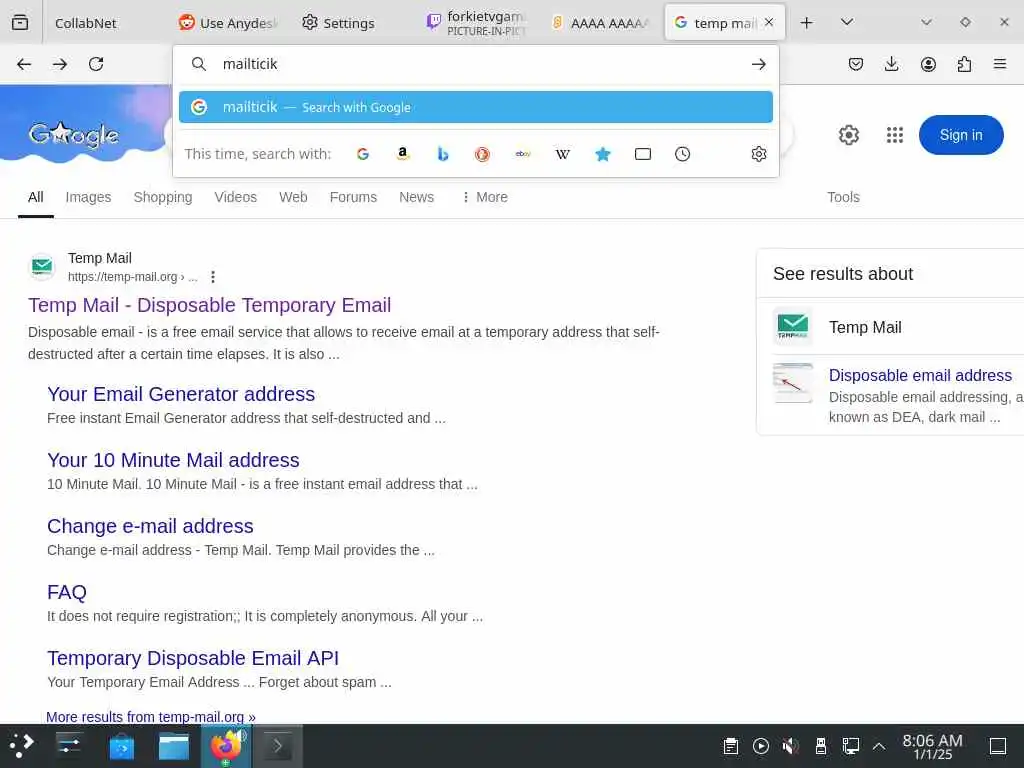Select the News search filter
The image size is (1024, 768).
click(x=416, y=197)
